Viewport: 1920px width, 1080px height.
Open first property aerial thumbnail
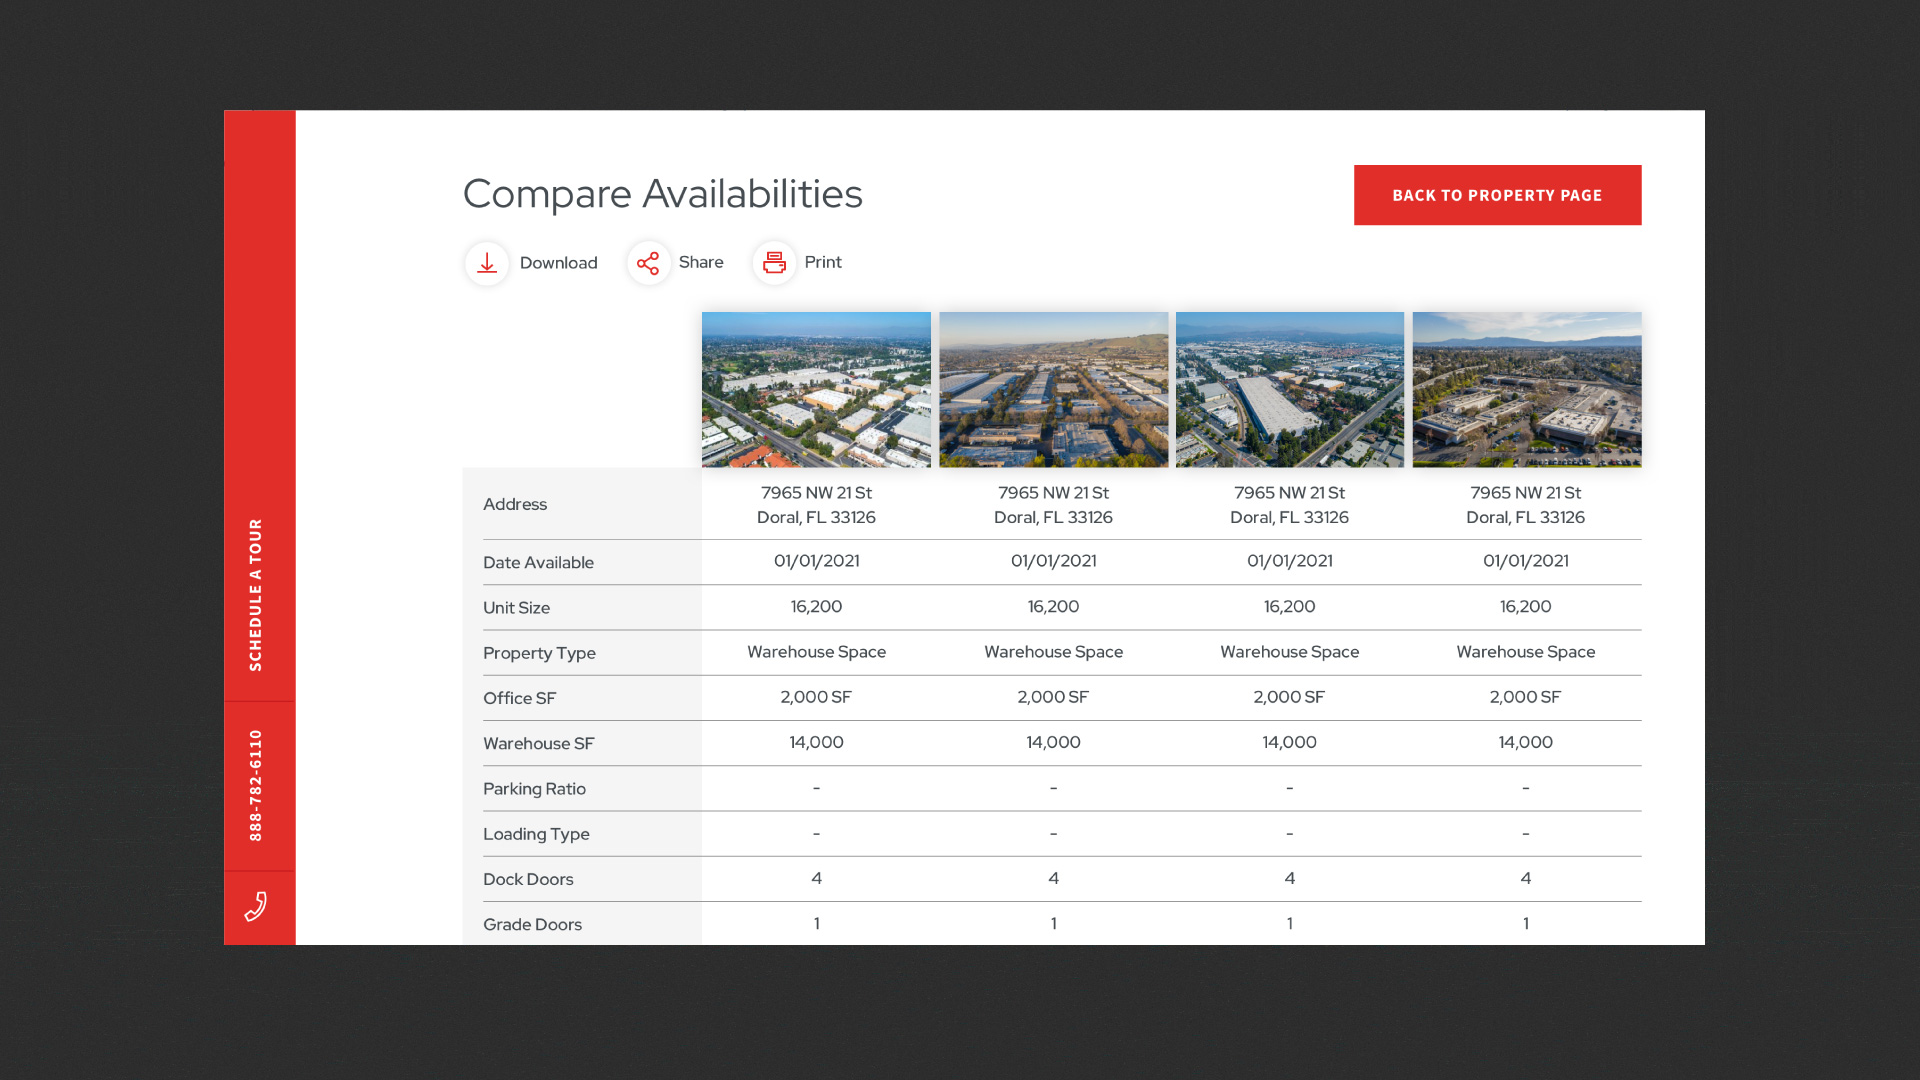816,389
